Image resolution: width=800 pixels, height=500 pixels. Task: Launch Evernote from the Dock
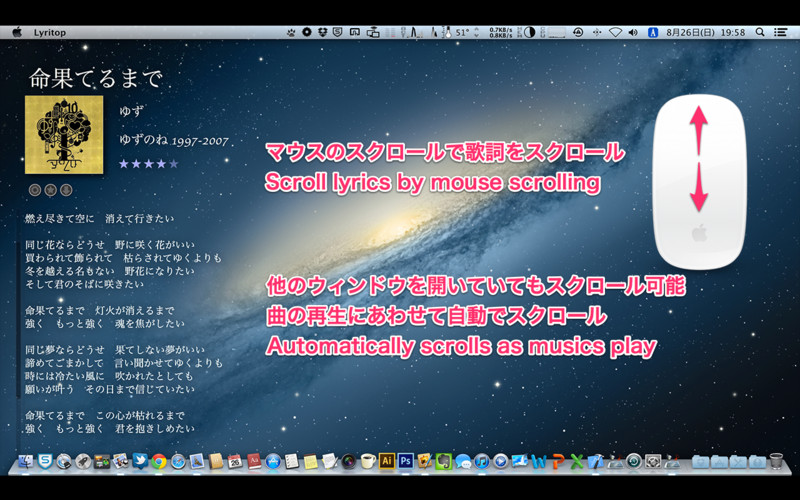[x=444, y=461]
